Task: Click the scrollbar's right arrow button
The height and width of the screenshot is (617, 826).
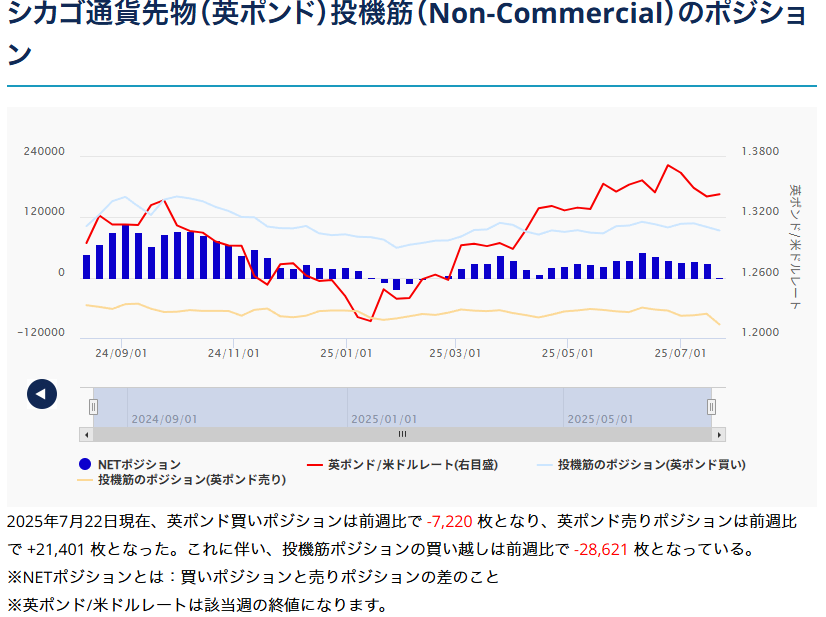Action: click(x=718, y=435)
